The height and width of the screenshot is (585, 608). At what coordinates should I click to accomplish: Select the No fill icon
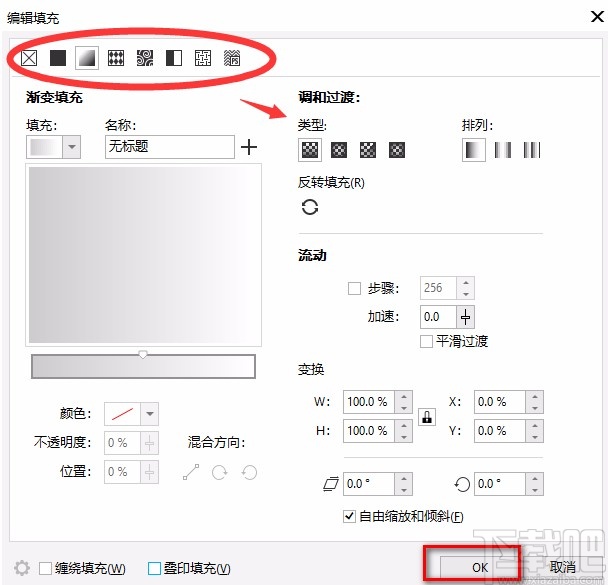click(29, 58)
